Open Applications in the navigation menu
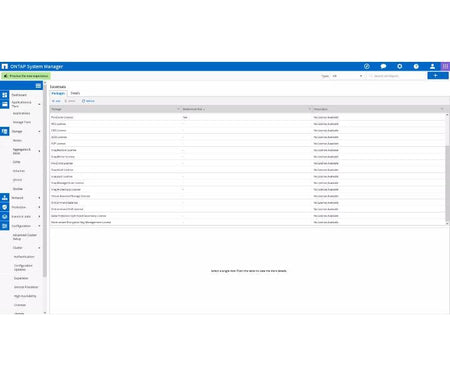 coord(21,113)
